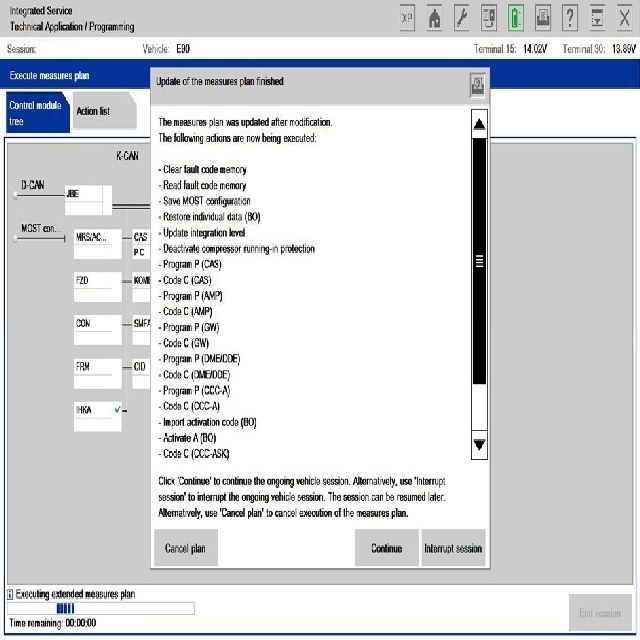Image resolution: width=640 pixels, height=640 pixels.
Task: Click the Vehicle E90 value
Action: (183, 49)
